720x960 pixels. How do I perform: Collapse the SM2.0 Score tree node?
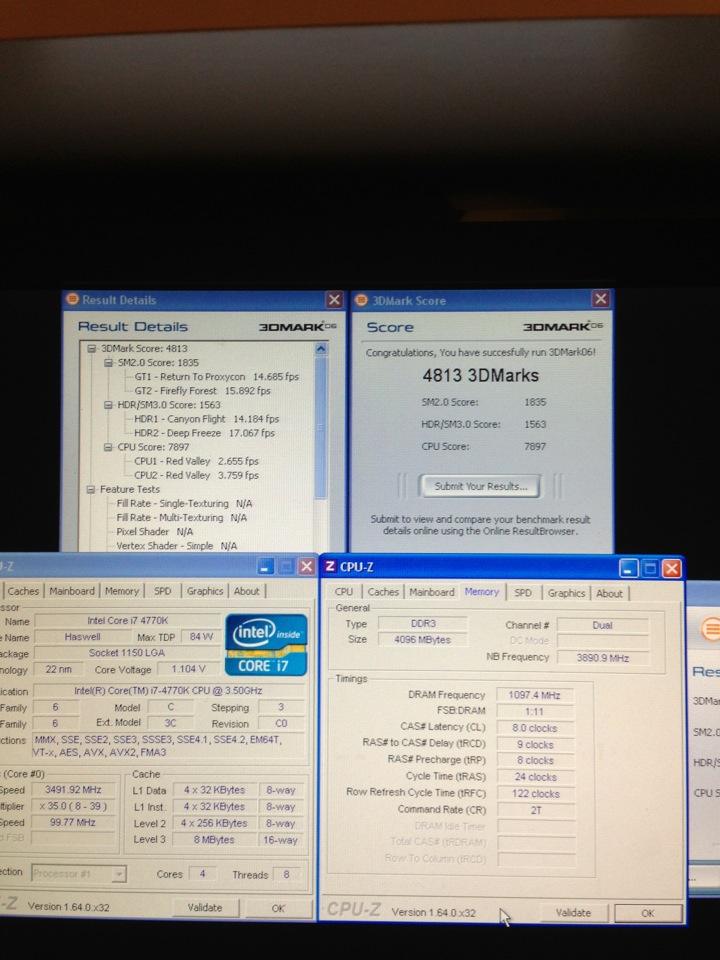[108, 363]
